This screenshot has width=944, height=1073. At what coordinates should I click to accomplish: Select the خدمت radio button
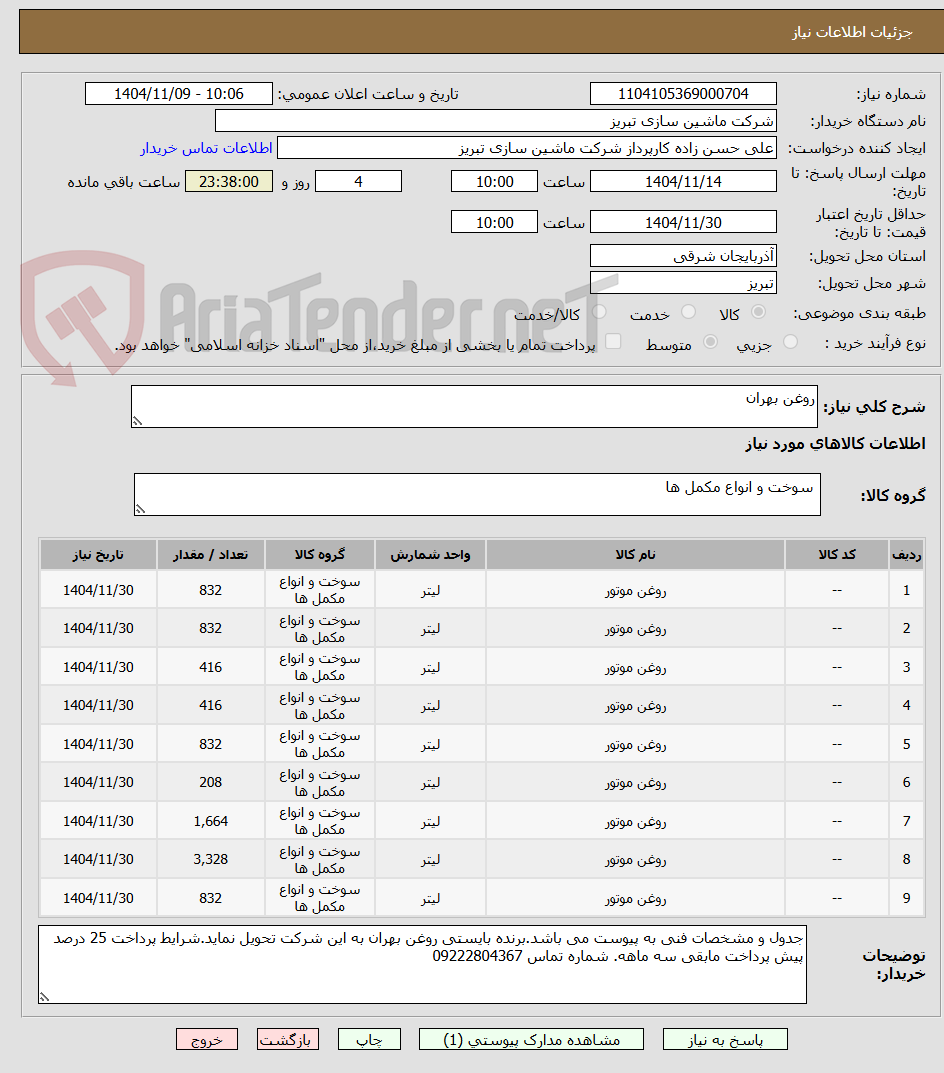click(x=689, y=312)
